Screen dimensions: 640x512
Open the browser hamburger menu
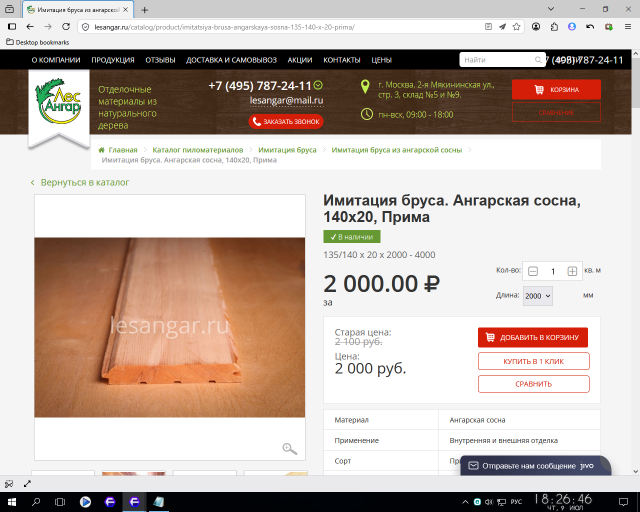pyautogui.click(x=628, y=27)
